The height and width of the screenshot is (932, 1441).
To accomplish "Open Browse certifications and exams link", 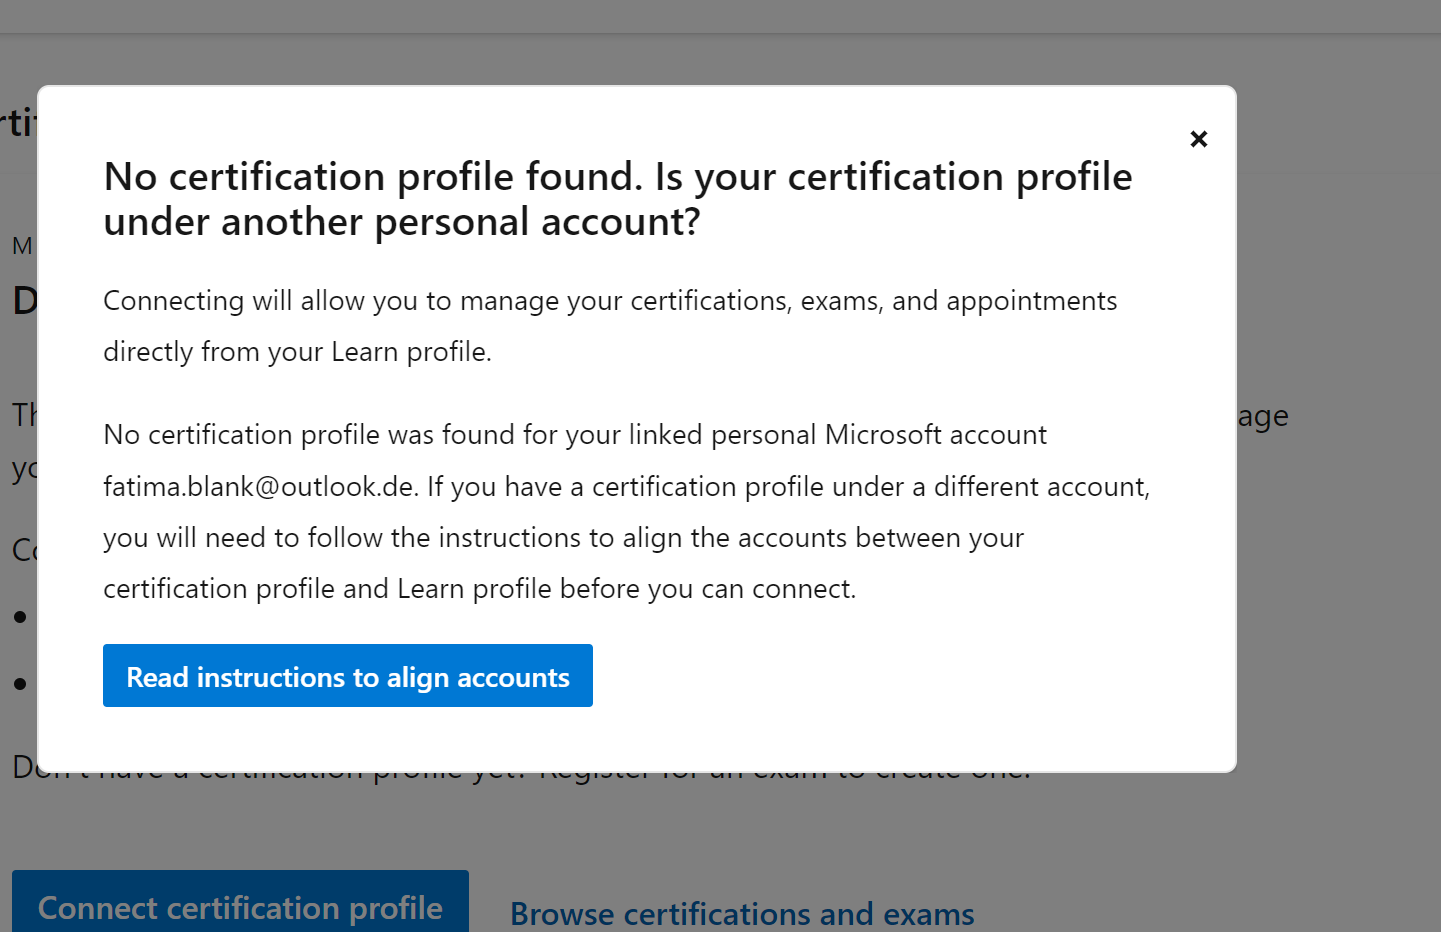I will pyautogui.click(x=742, y=914).
